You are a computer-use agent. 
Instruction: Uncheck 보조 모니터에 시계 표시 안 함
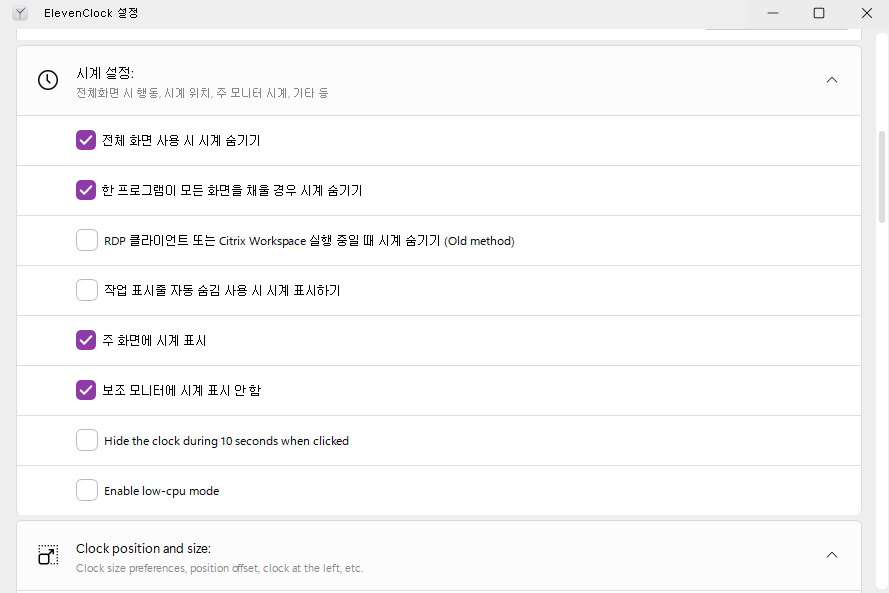[x=86, y=390]
